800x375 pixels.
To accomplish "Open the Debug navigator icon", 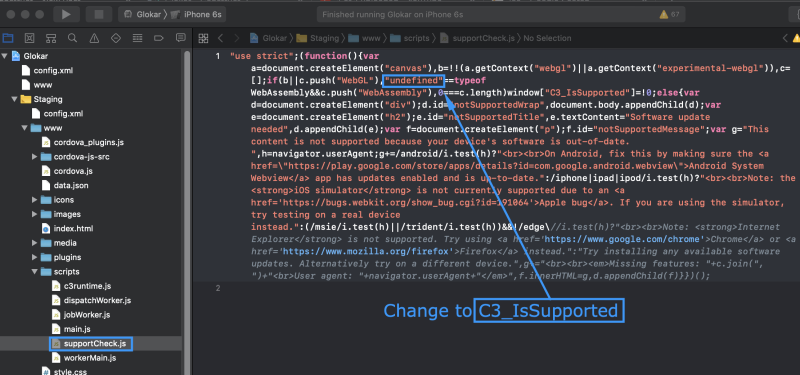I will (137, 38).
